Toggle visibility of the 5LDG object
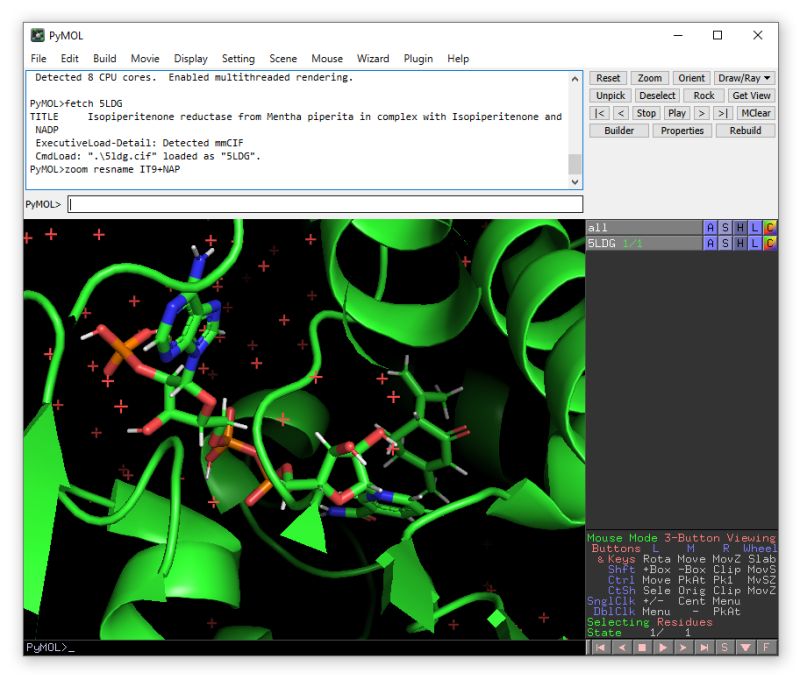 [644, 243]
